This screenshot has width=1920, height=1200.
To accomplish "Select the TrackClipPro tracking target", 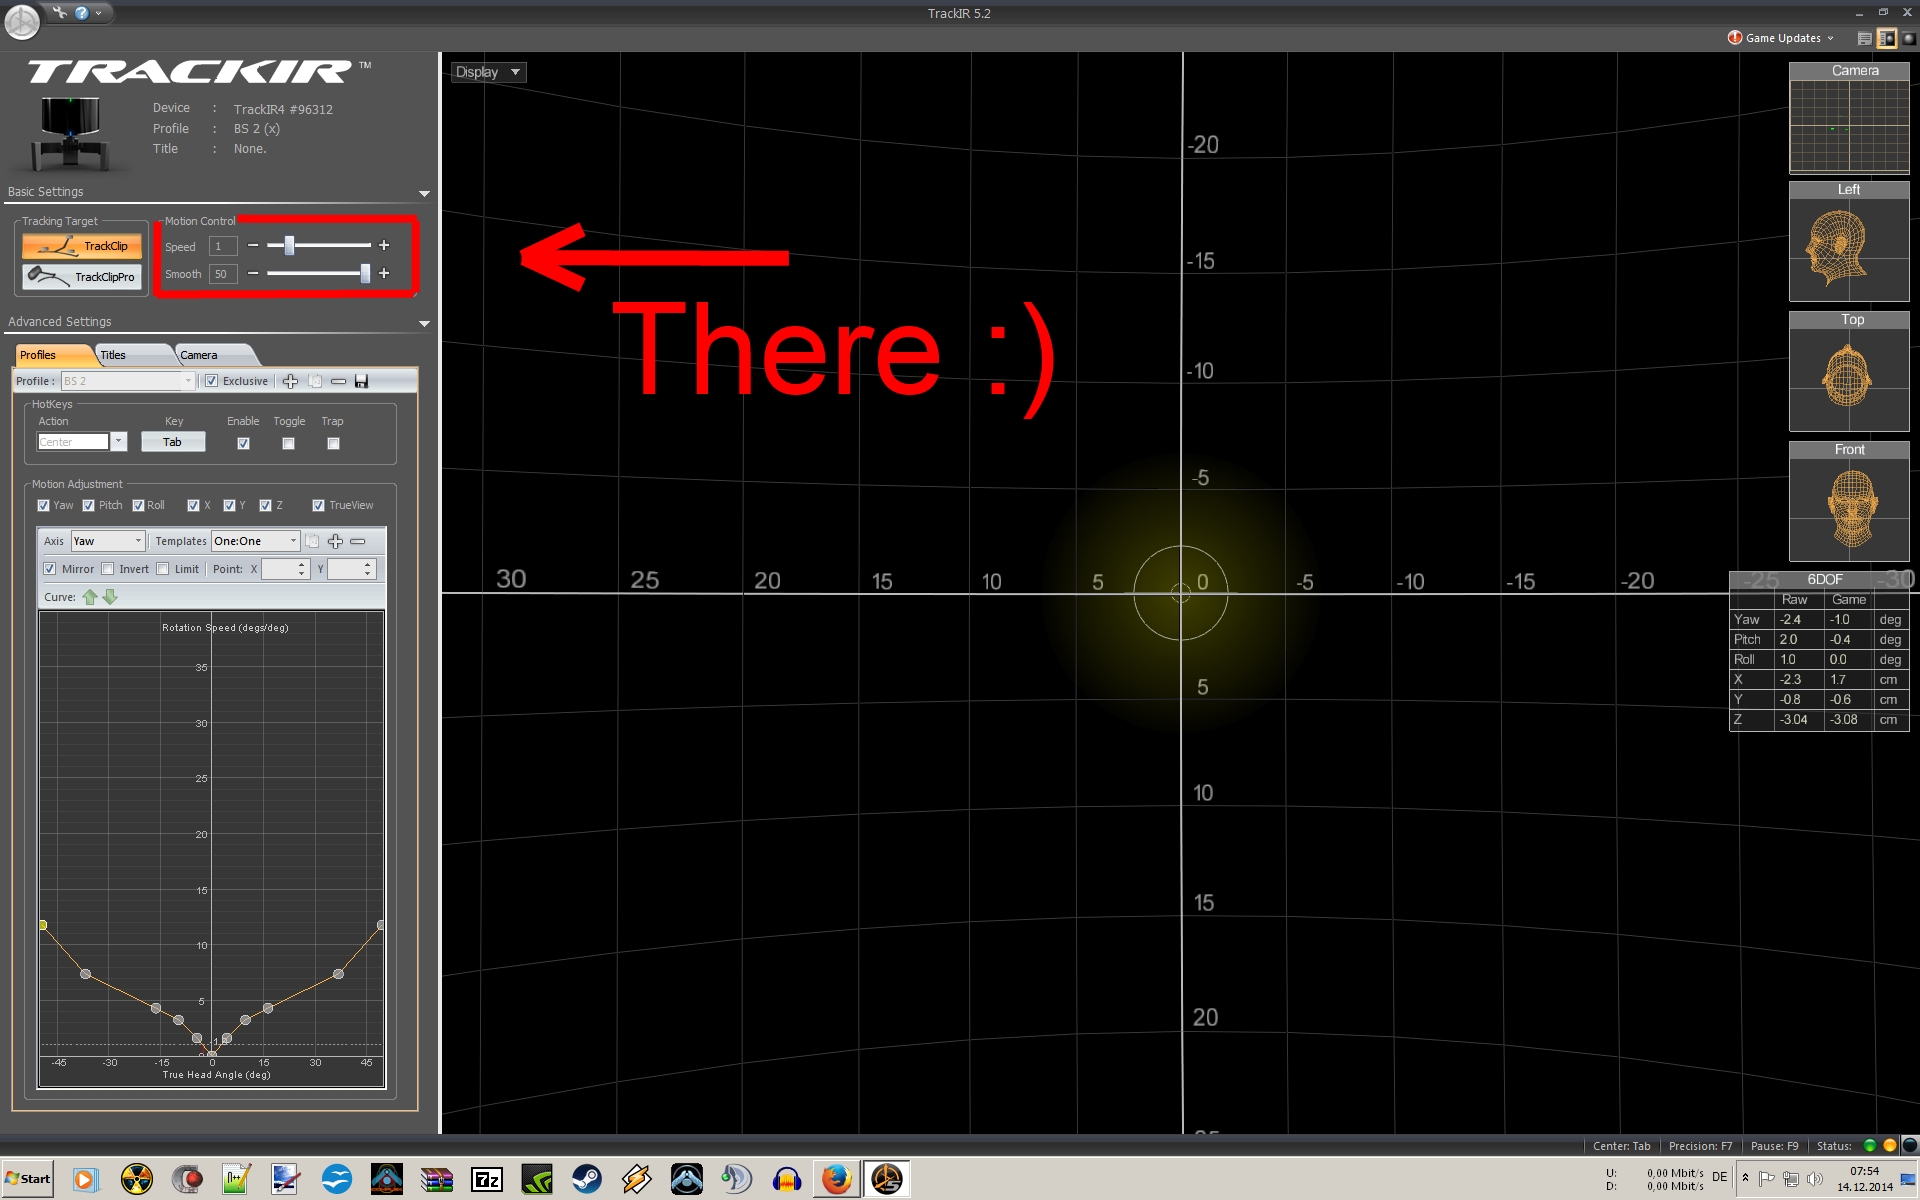I will tap(82, 277).
